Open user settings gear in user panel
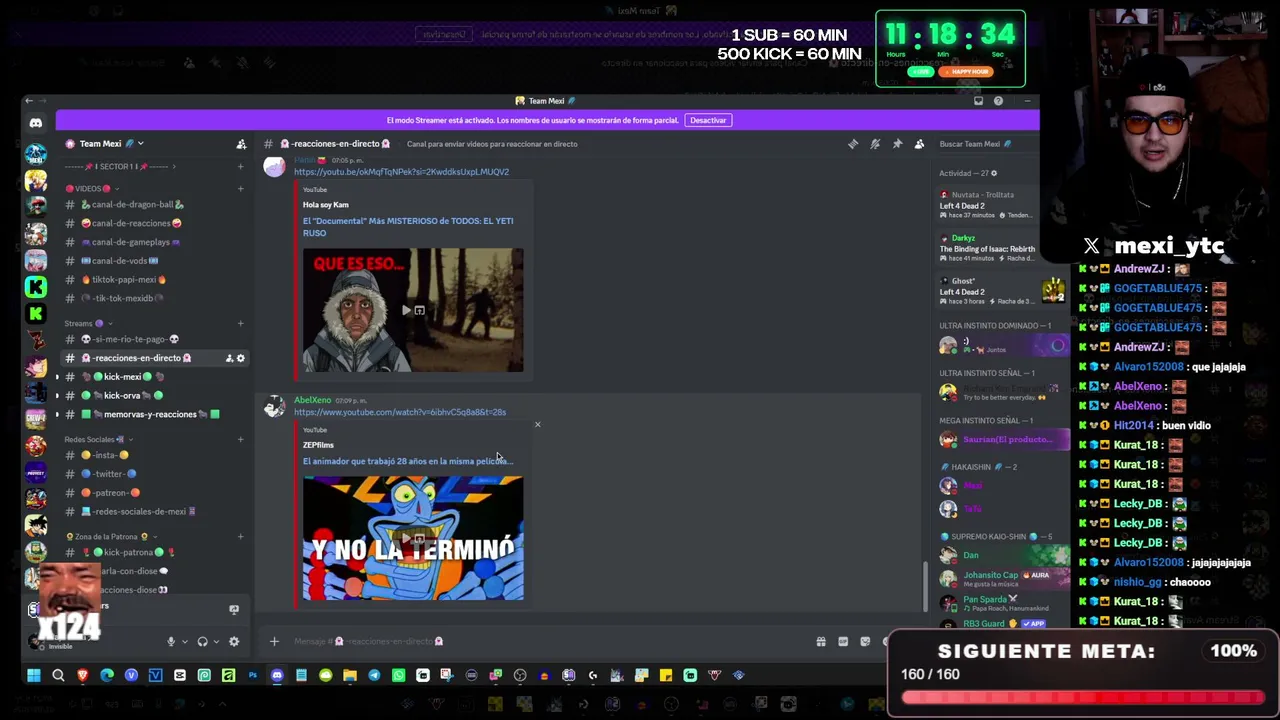This screenshot has width=1280, height=720. point(234,642)
